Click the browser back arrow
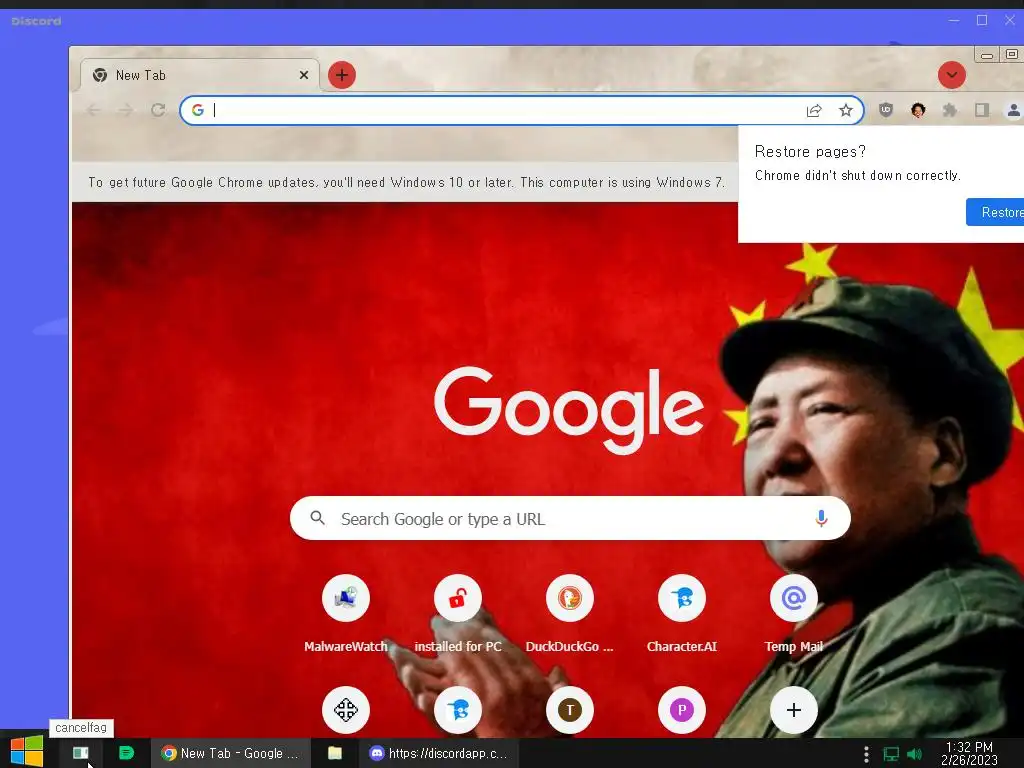The height and width of the screenshot is (768, 1024). tap(94, 110)
